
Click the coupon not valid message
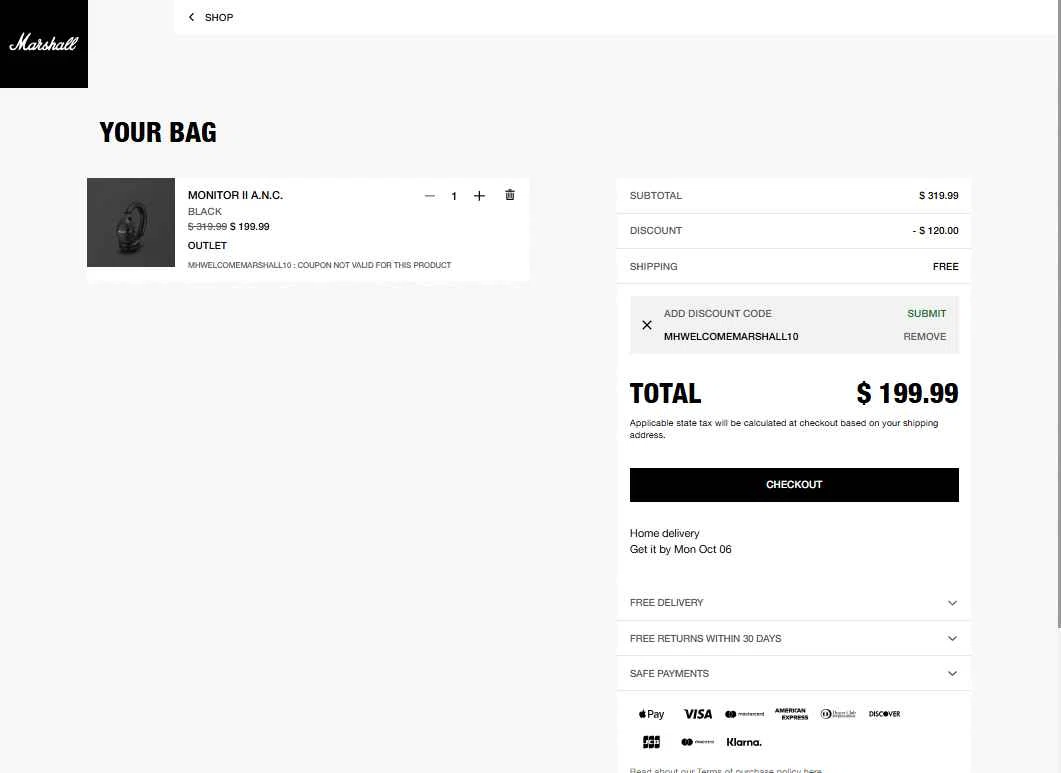coord(319,265)
